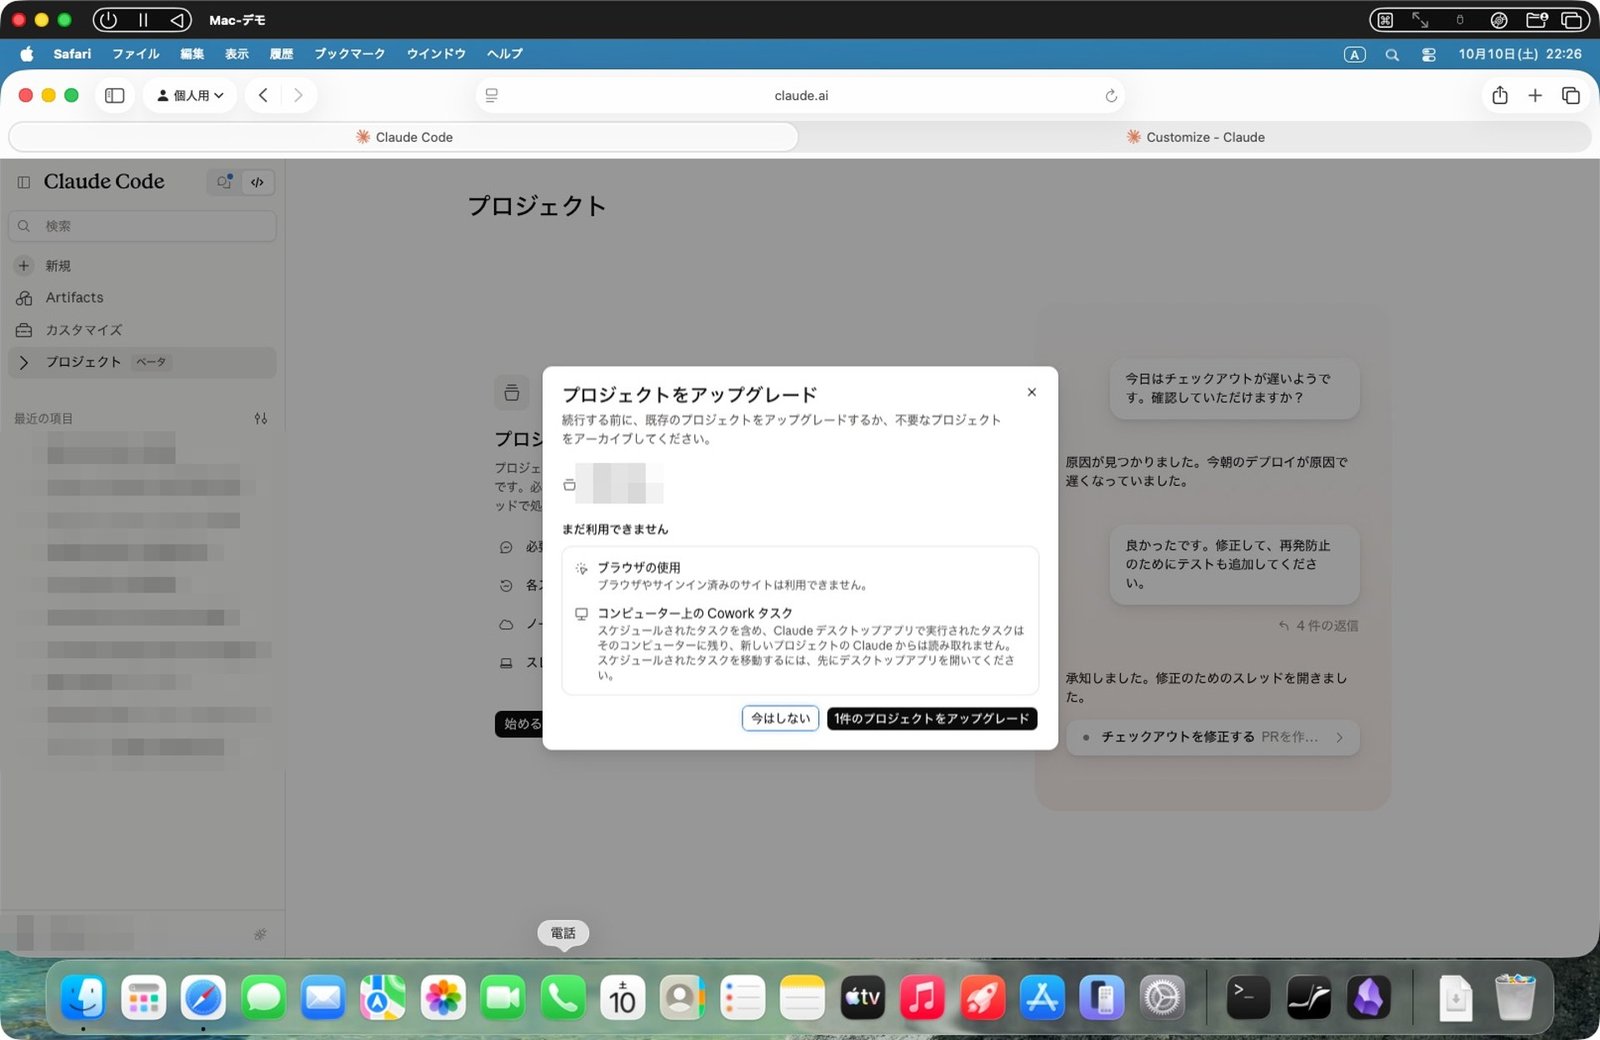
Task: Open the recent items filter icon
Action: click(x=261, y=418)
